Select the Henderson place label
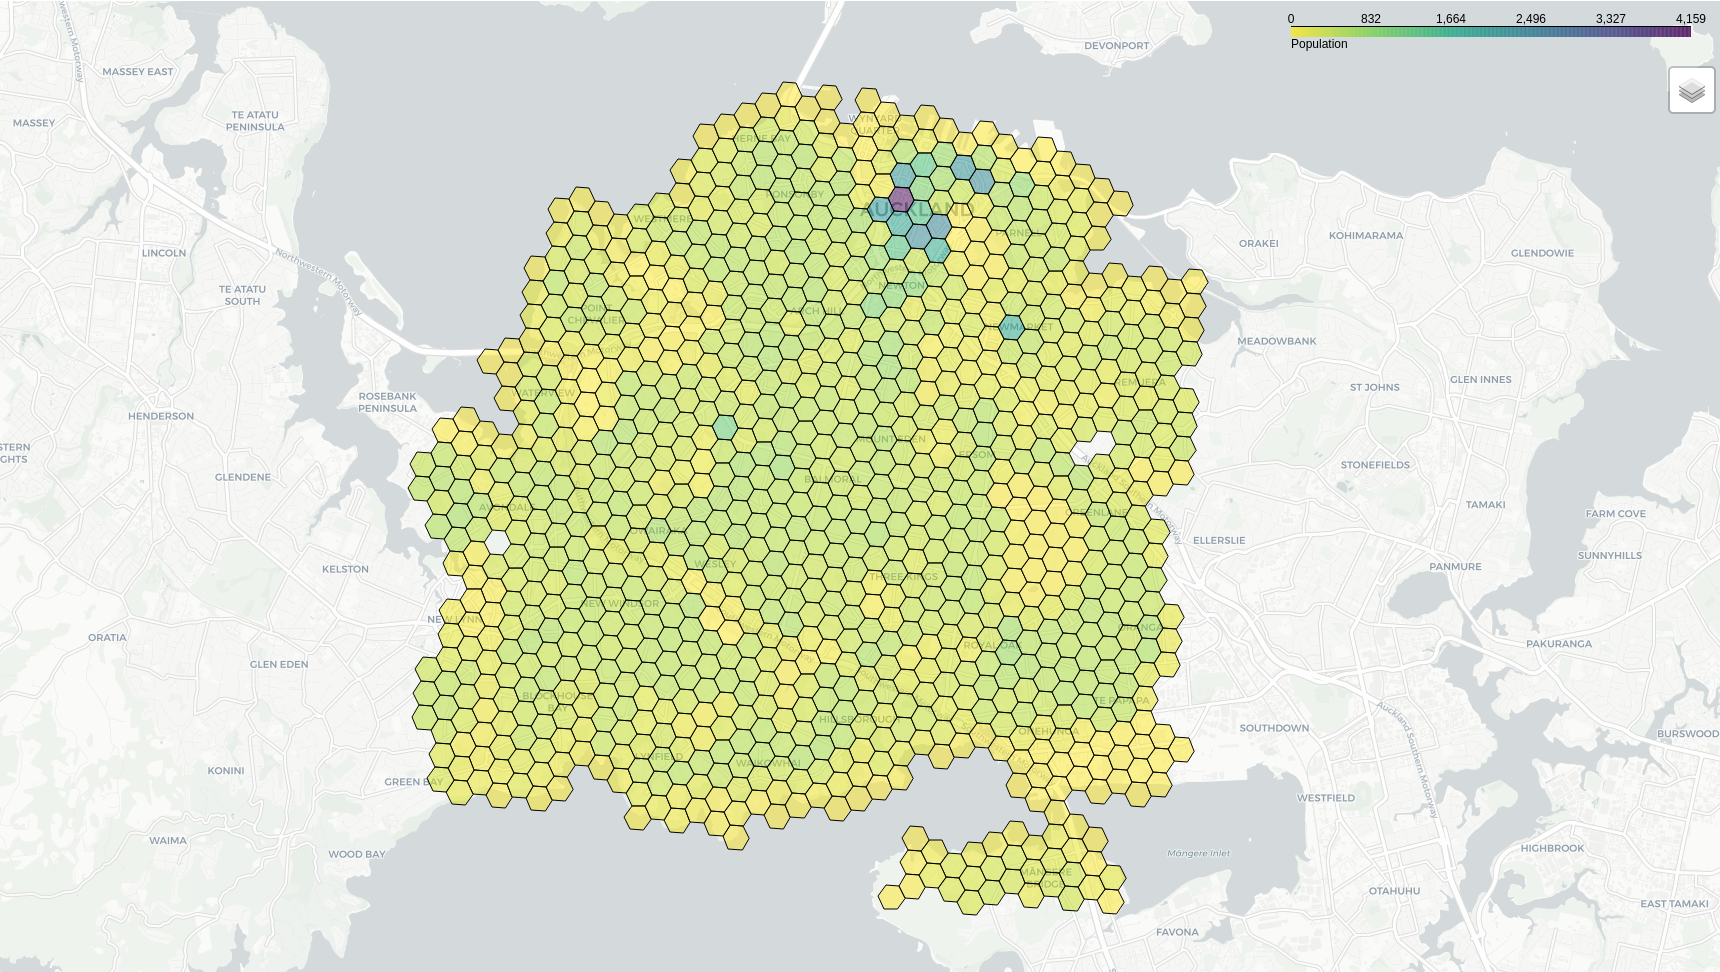The width and height of the screenshot is (1720, 972). point(161,416)
